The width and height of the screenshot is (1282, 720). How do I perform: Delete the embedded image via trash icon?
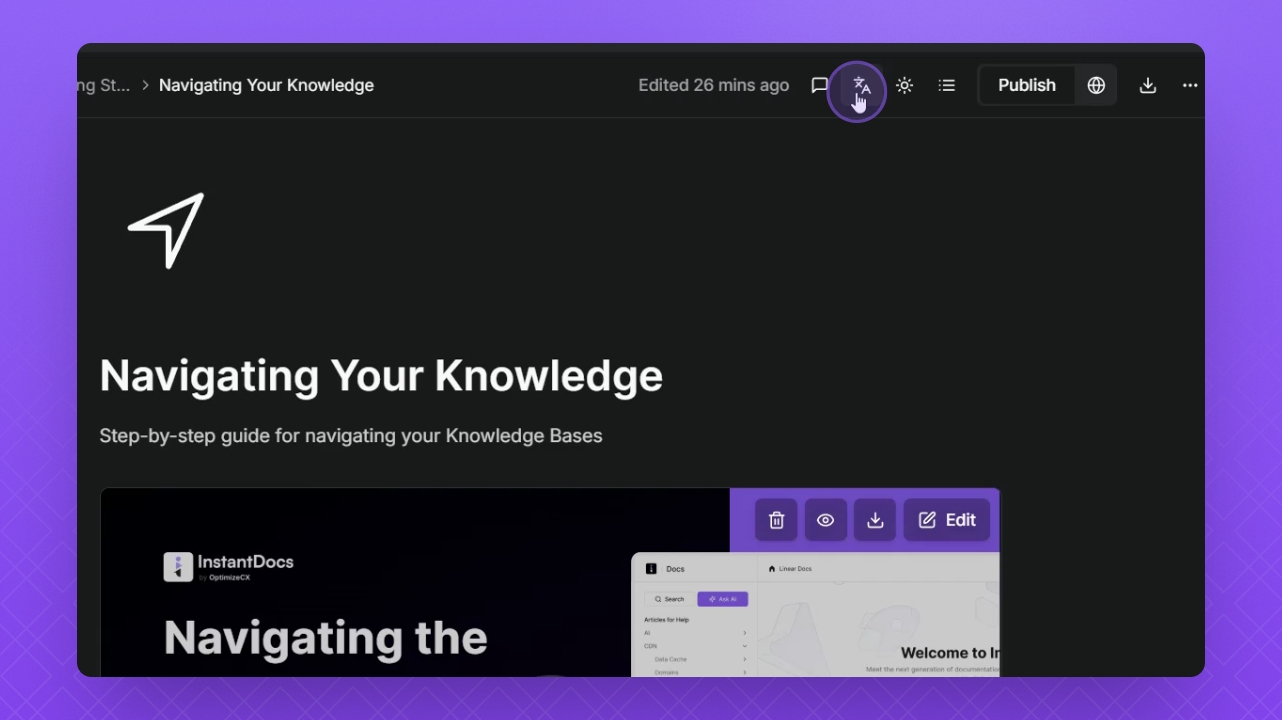pos(776,520)
